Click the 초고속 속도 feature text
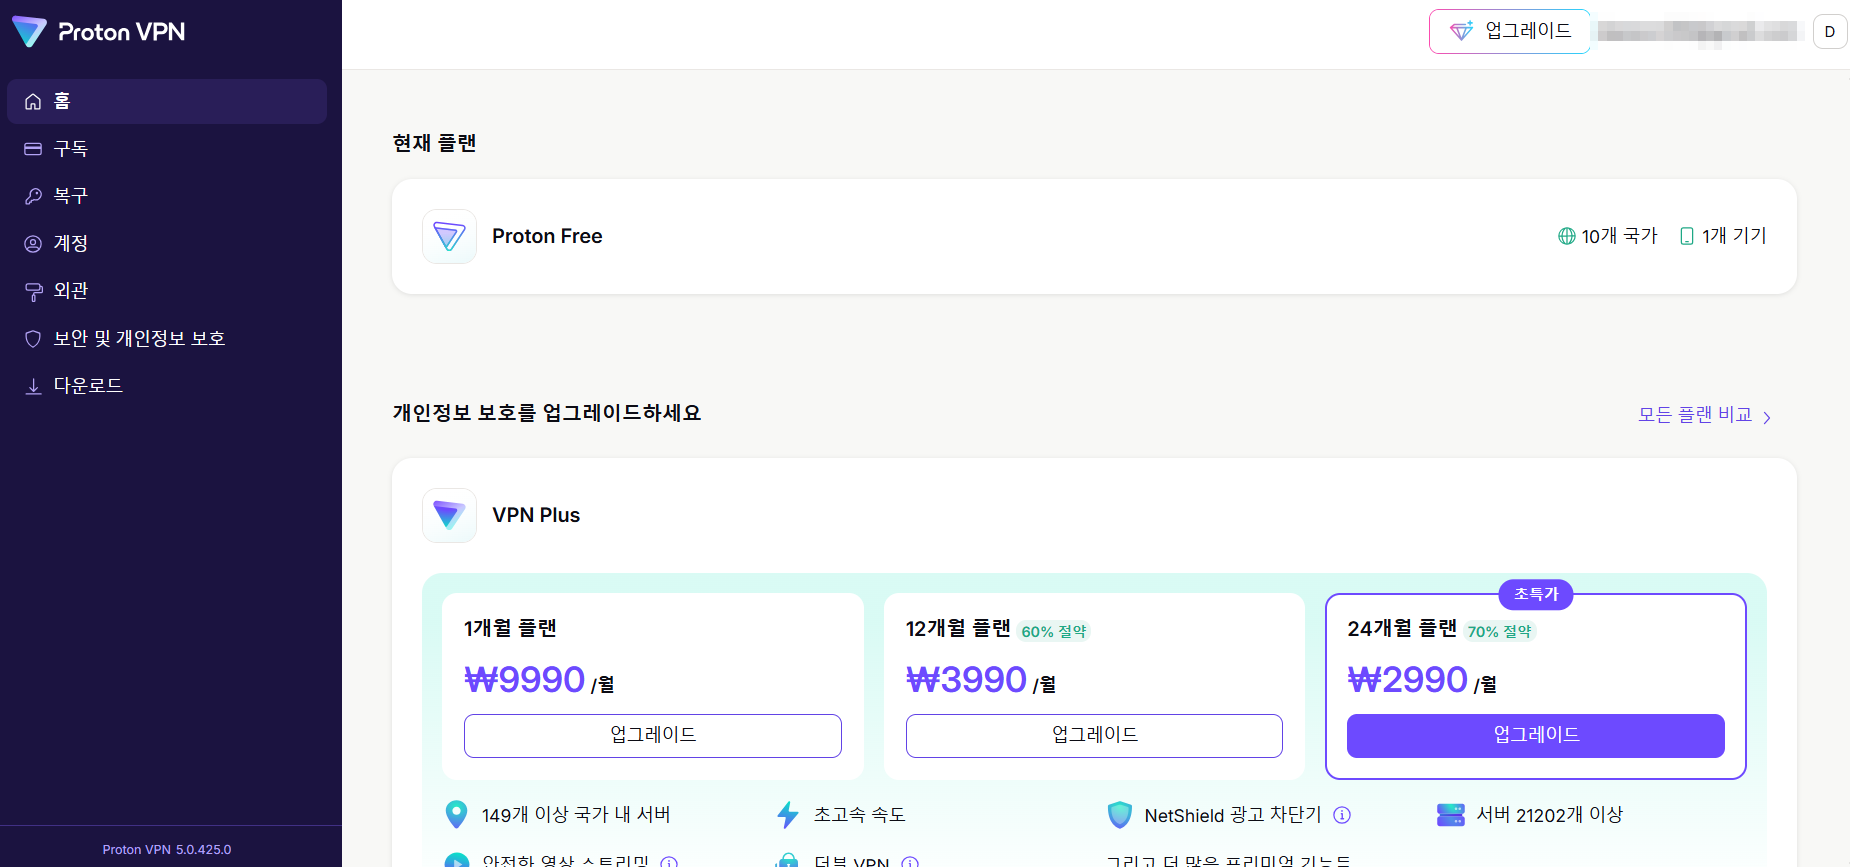 860,815
